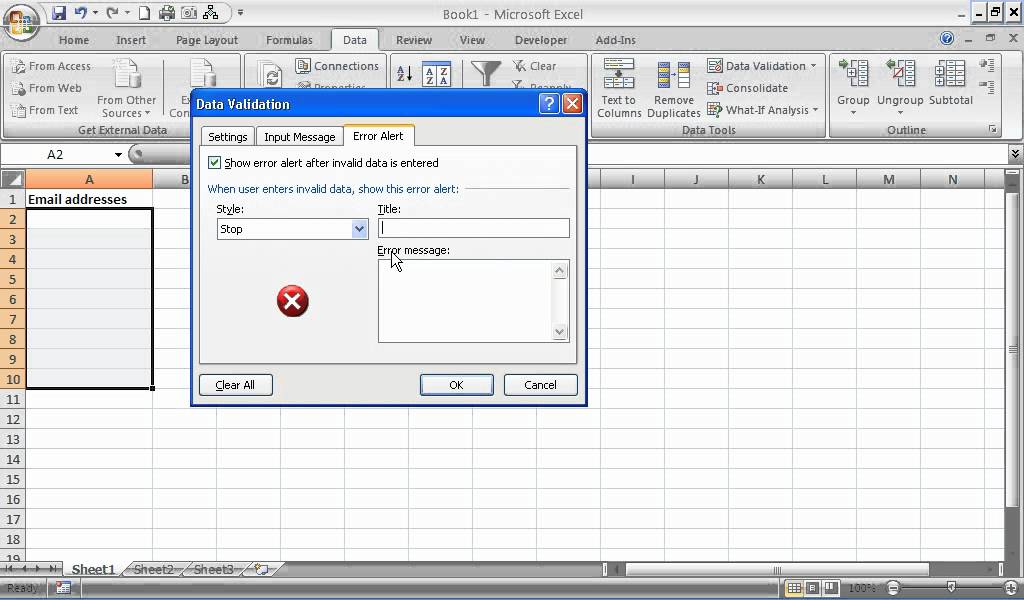This screenshot has width=1024, height=600.
Task: Click the Refresh All icon
Action: [x=269, y=74]
